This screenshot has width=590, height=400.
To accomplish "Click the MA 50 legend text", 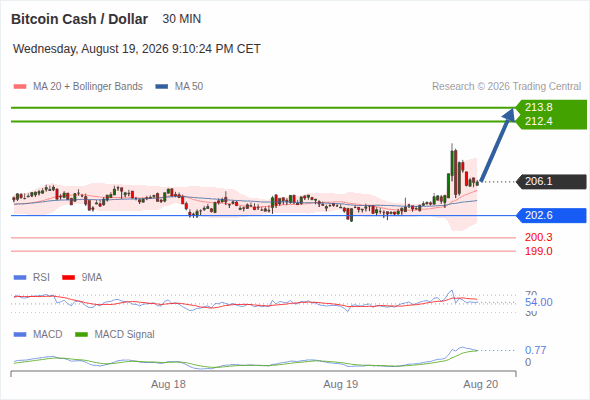I will click(x=189, y=87).
